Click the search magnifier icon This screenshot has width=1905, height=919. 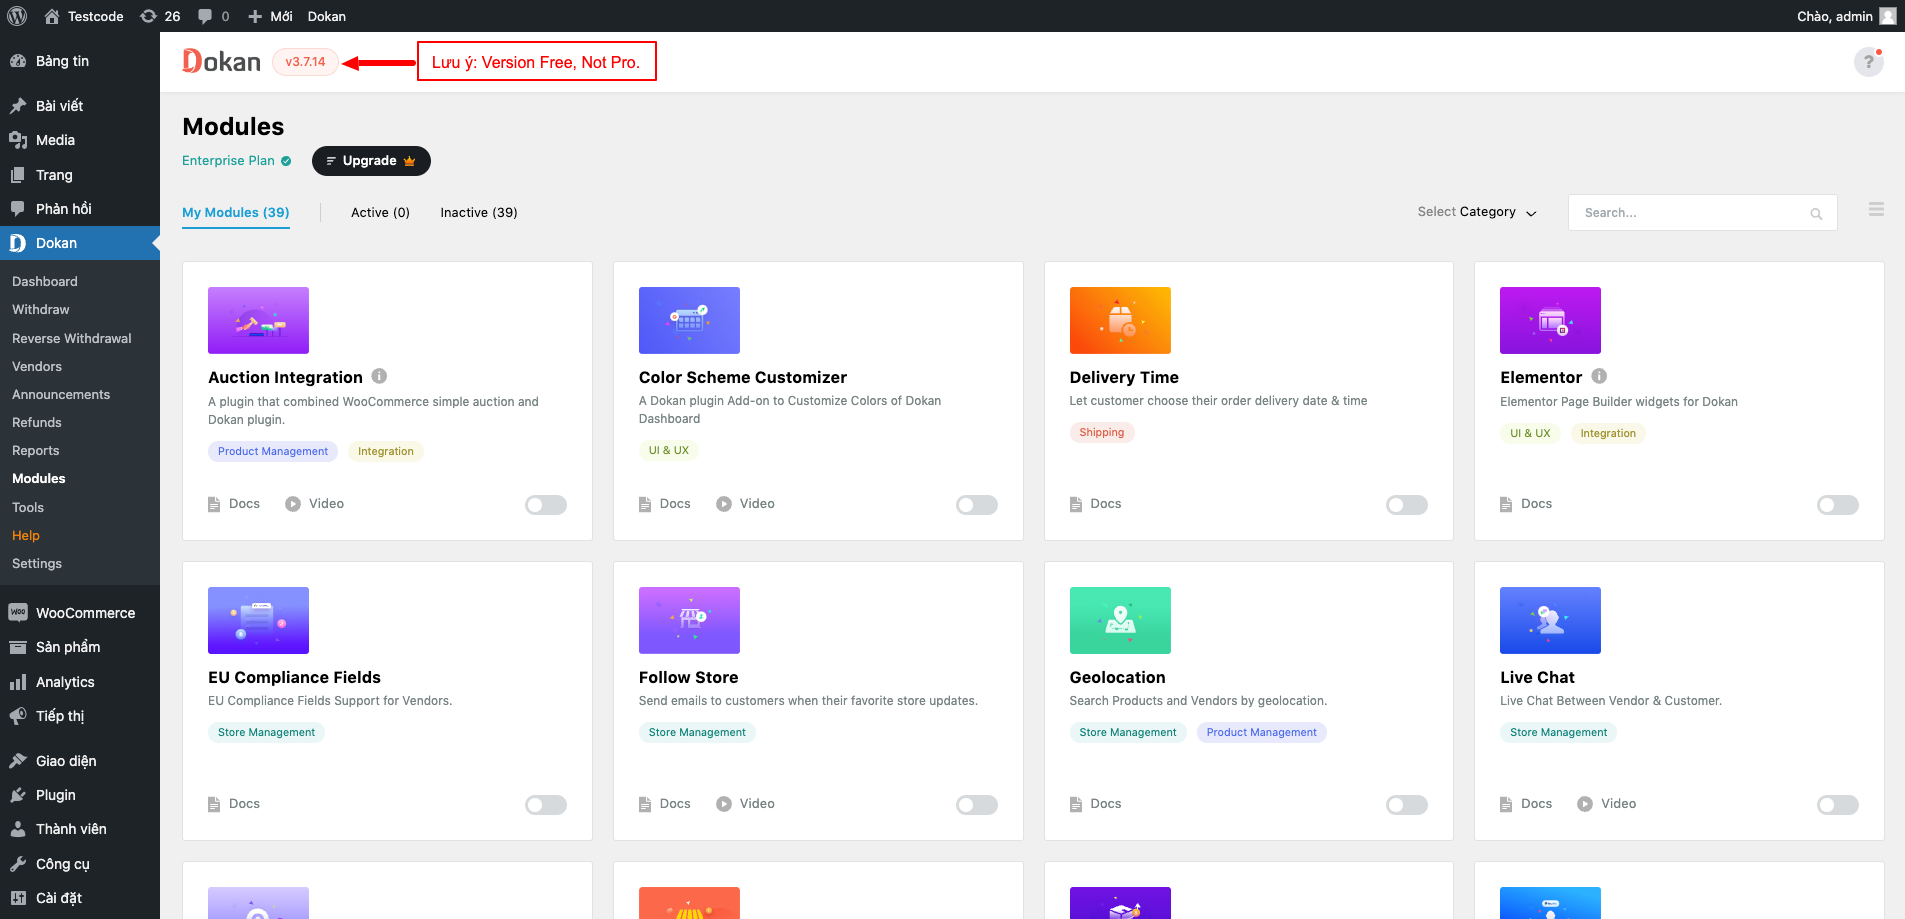[1816, 213]
